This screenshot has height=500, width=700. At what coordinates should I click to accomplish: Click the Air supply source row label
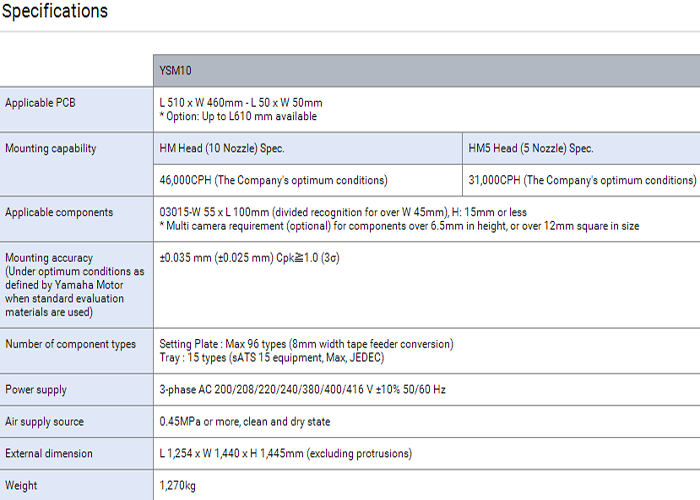tap(44, 422)
